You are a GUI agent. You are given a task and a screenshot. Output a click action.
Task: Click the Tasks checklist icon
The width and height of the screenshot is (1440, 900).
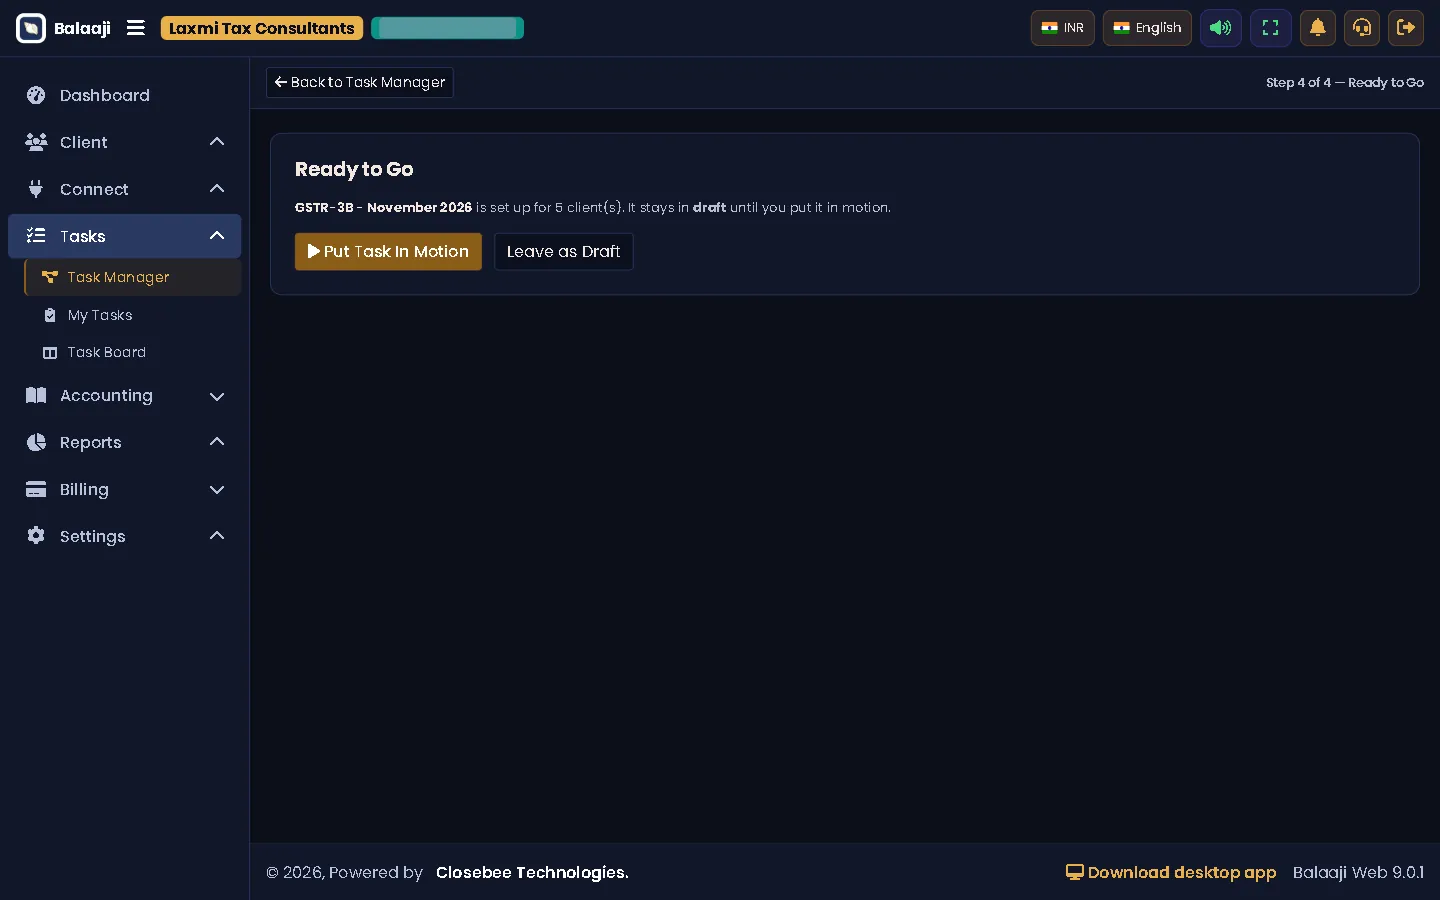tap(36, 236)
